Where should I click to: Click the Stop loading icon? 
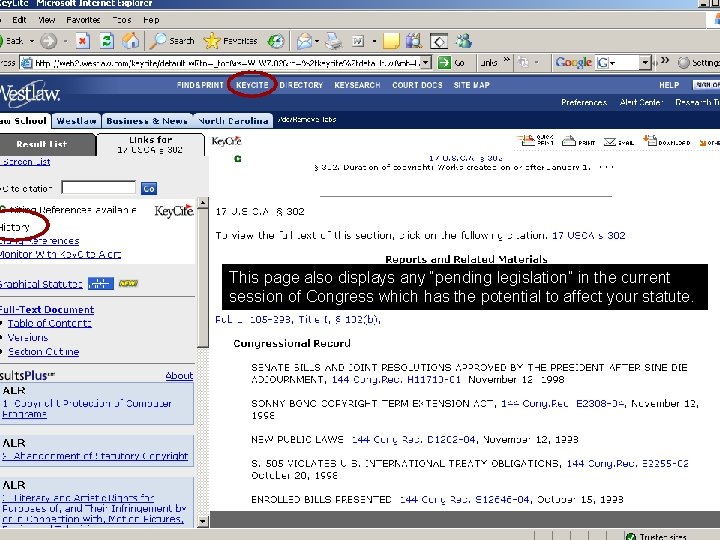pyautogui.click(x=82, y=41)
